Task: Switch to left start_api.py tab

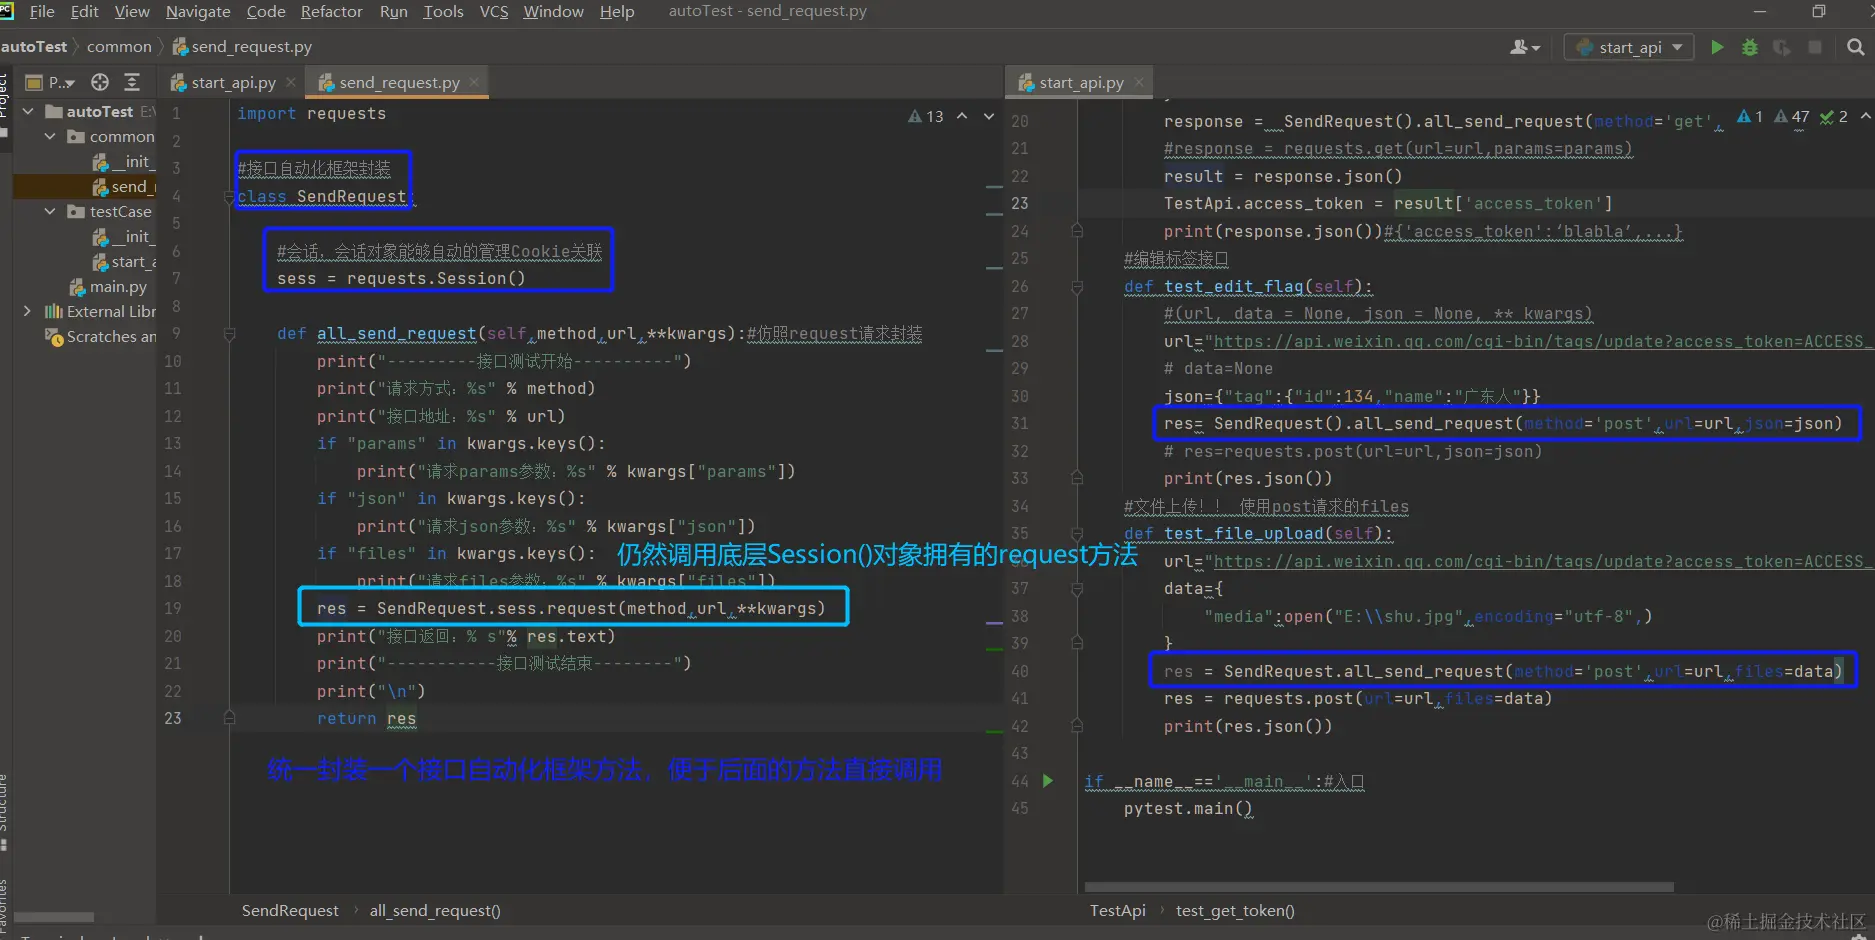Action: click(x=233, y=82)
